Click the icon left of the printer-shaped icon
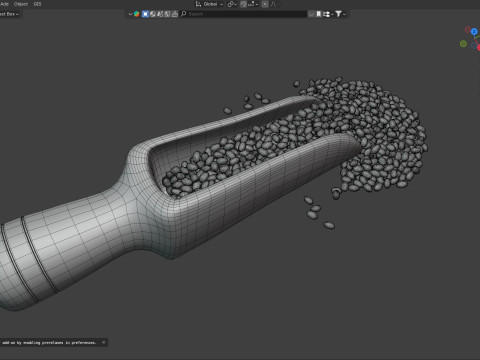Viewport: 480px width, 360px height. point(167,14)
